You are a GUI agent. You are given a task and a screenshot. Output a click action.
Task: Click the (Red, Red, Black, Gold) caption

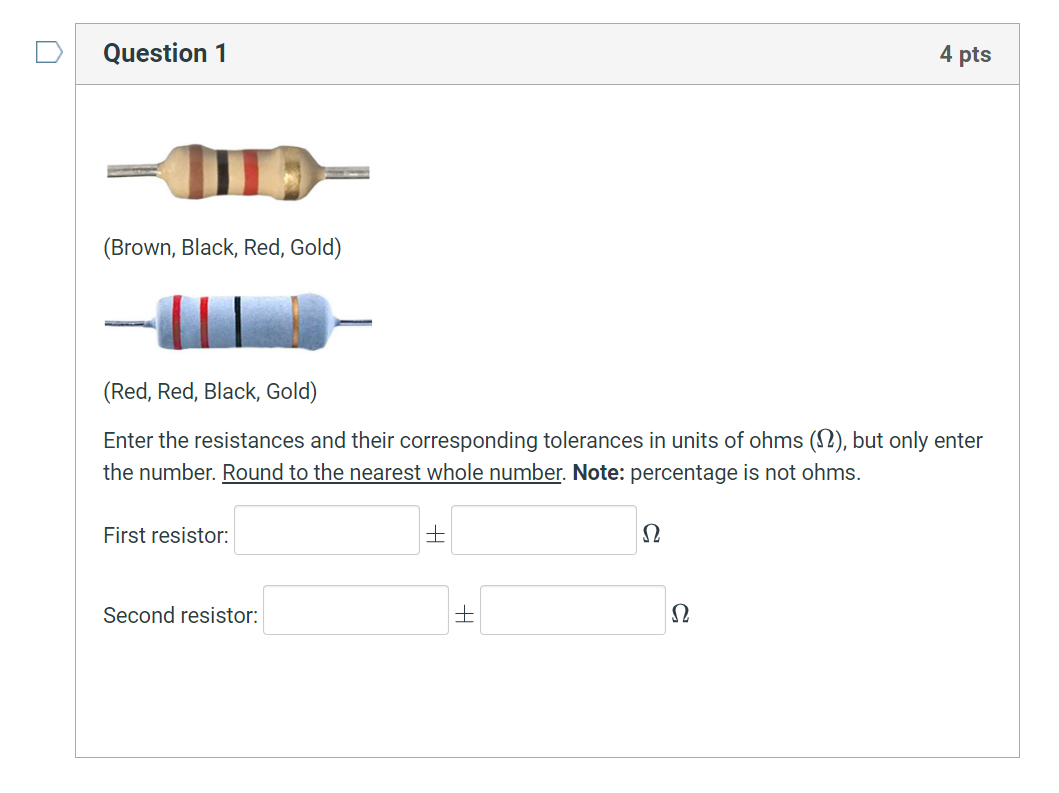coord(210,391)
